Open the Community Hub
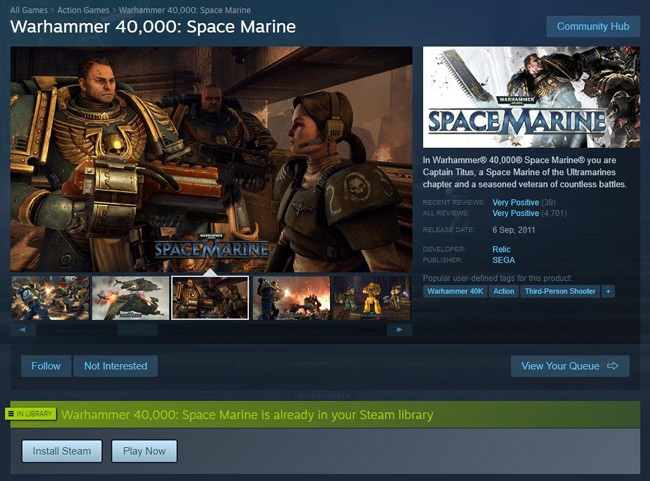This screenshot has width=650, height=481. point(593,27)
